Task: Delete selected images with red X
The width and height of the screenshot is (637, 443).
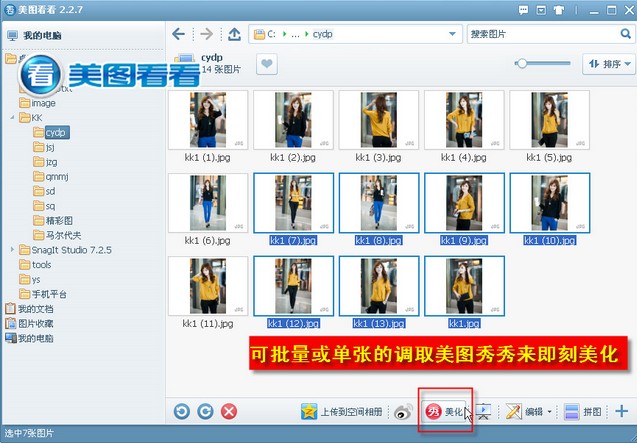Action: [229, 411]
